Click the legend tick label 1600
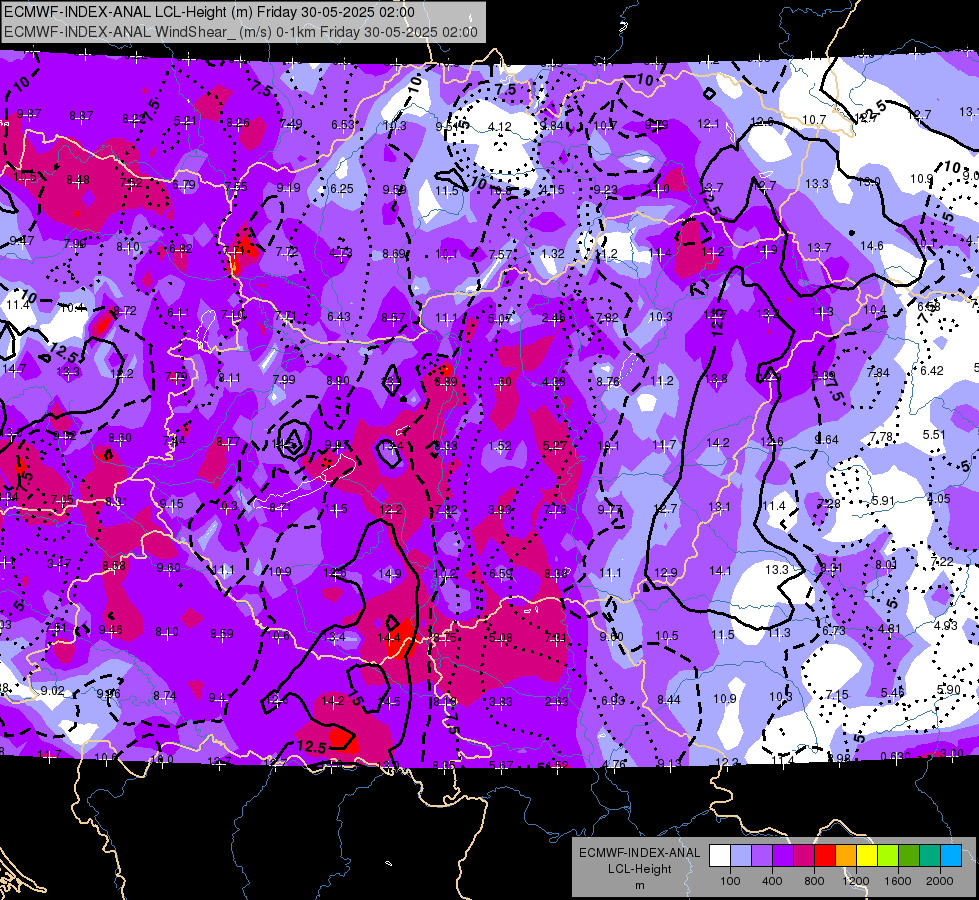The height and width of the screenshot is (900, 979). [x=898, y=881]
